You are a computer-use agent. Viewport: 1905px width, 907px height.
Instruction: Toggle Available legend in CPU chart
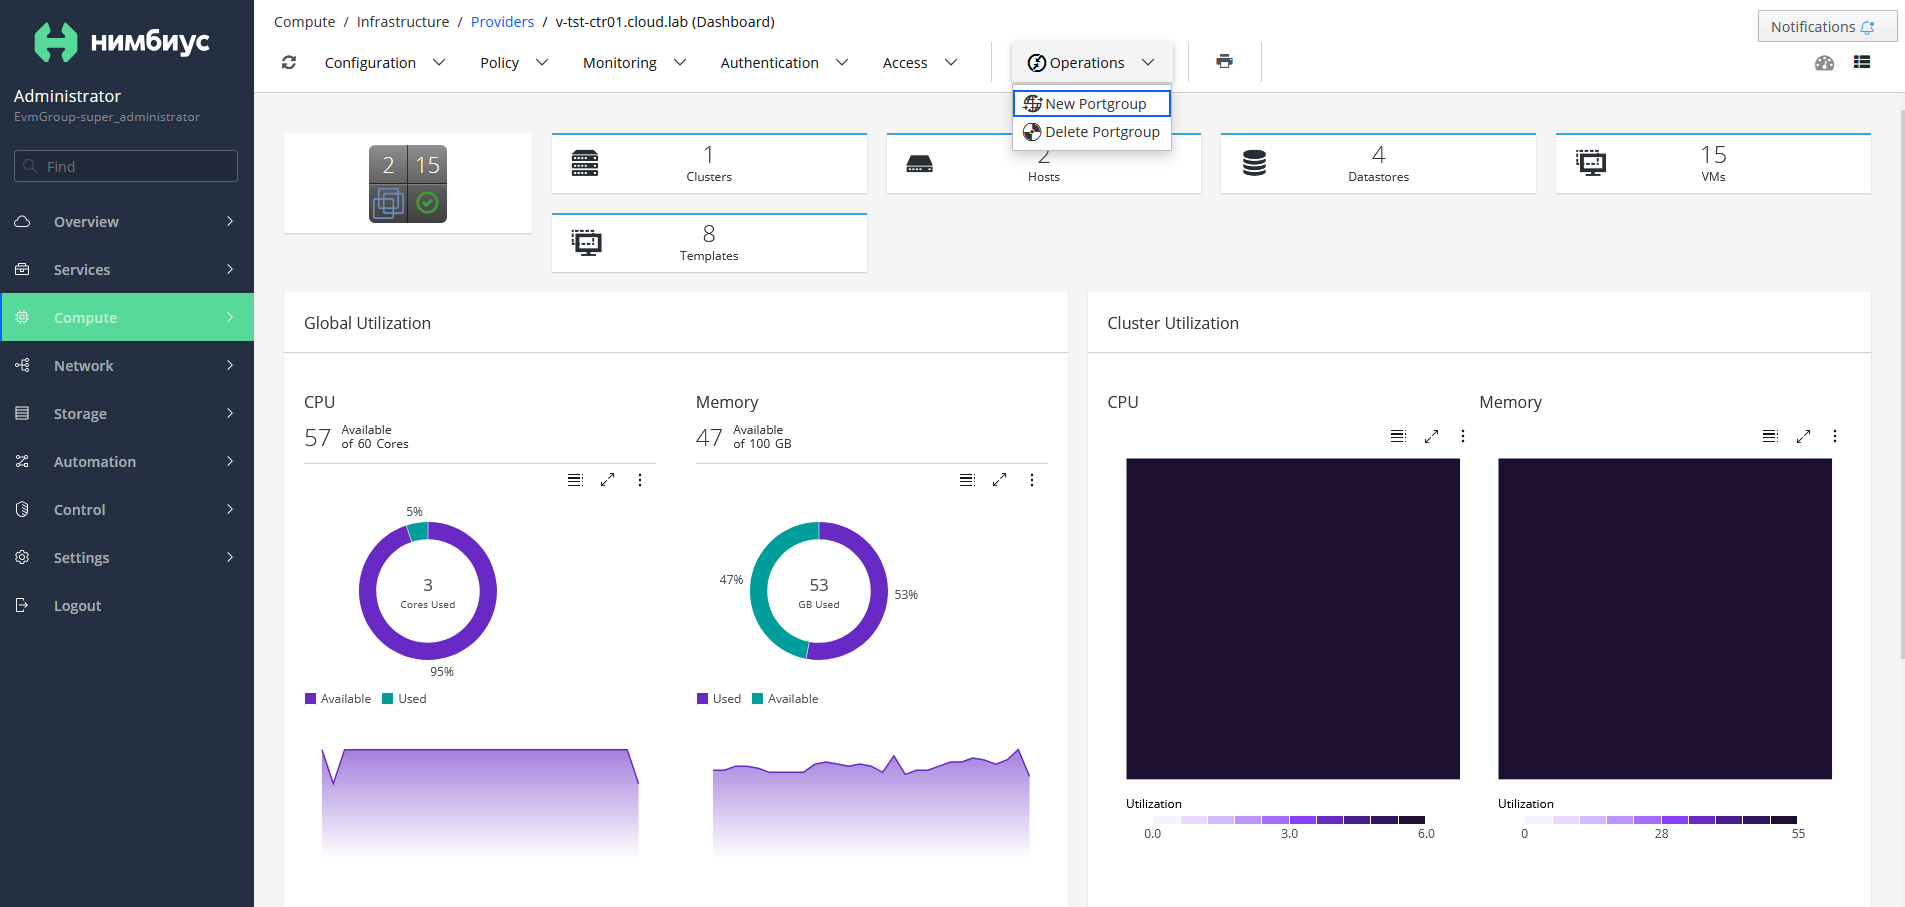tap(338, 699)
